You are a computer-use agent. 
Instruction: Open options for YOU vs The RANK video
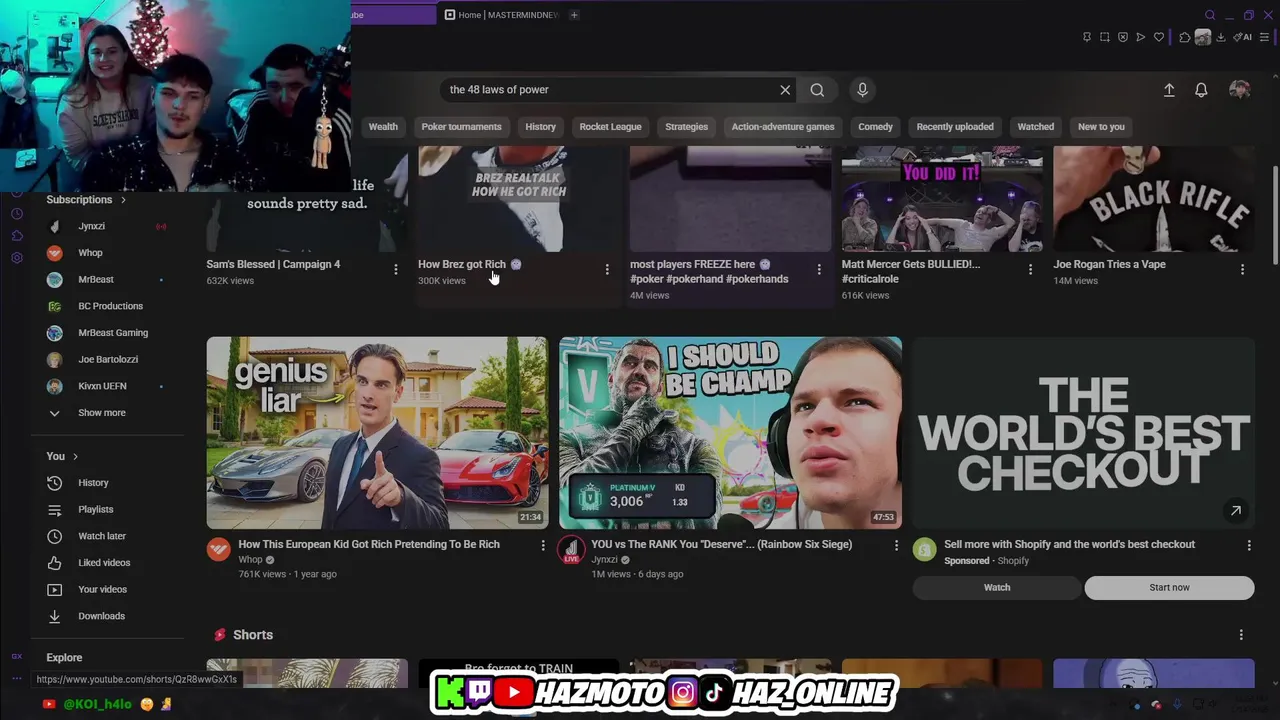tap(896, 545)
